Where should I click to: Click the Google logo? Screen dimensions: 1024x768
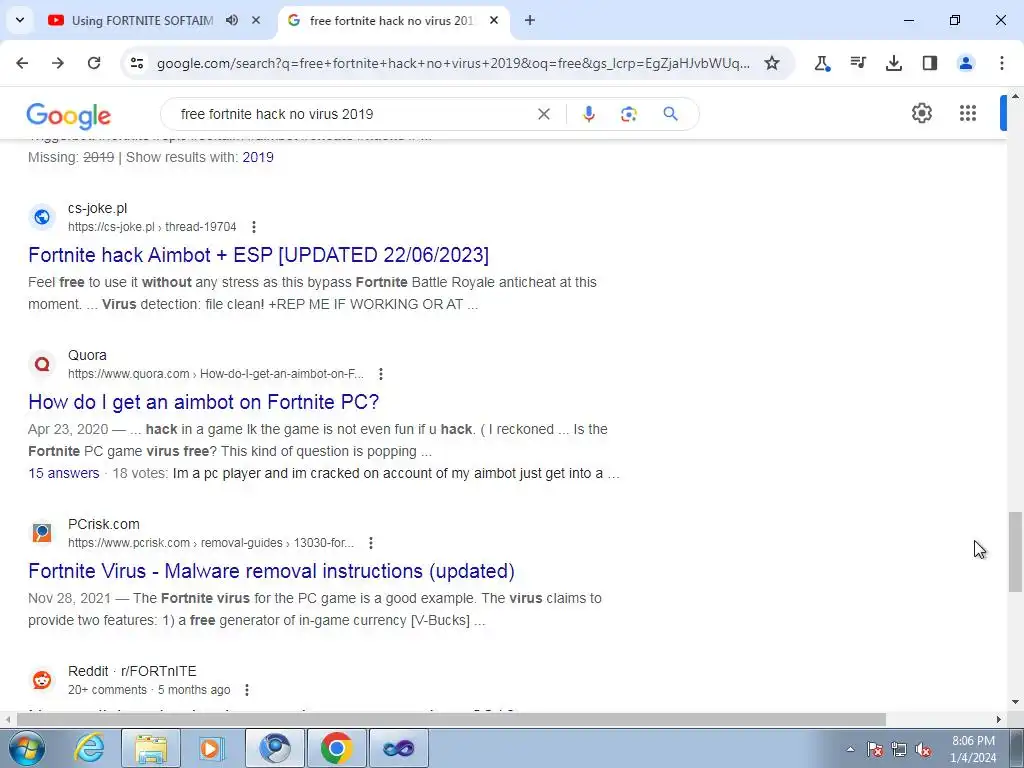pyautogui.click(x=69, y=116)
